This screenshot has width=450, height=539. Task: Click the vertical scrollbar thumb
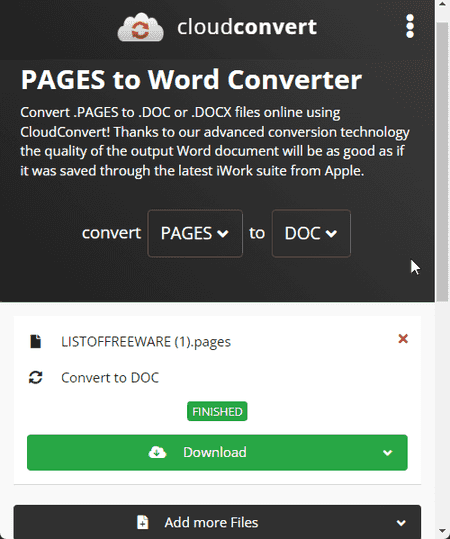click(x=442, y=162)
